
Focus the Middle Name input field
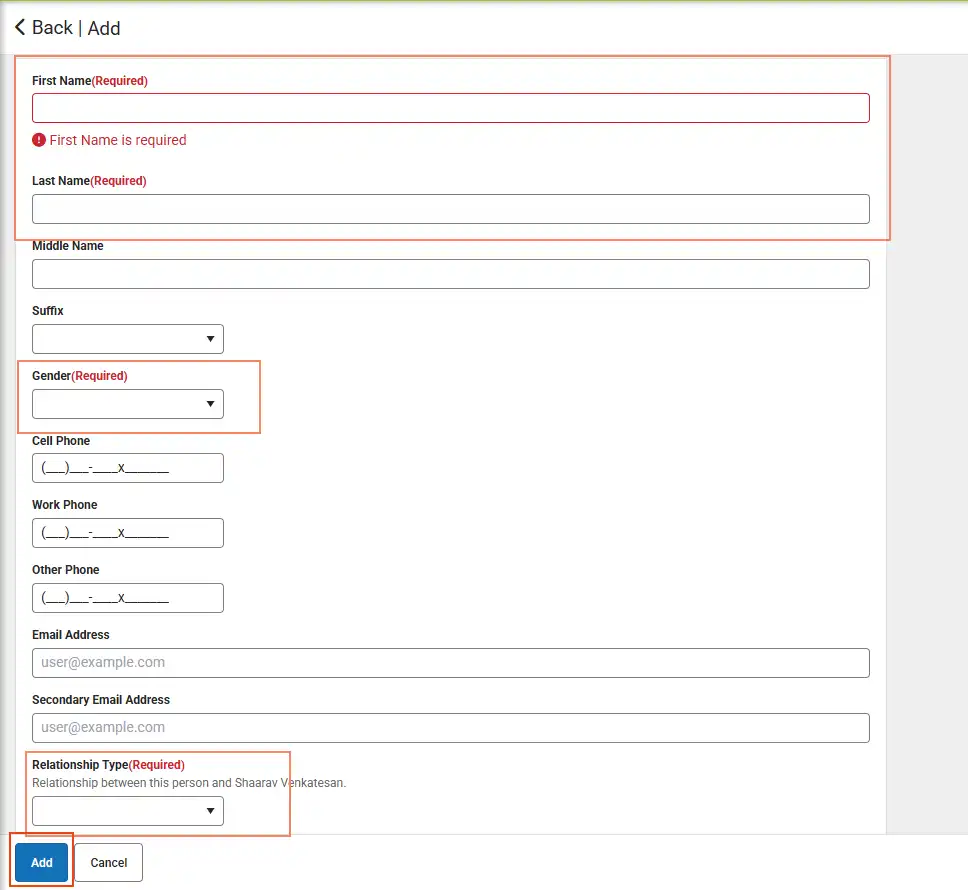point(451,274)
